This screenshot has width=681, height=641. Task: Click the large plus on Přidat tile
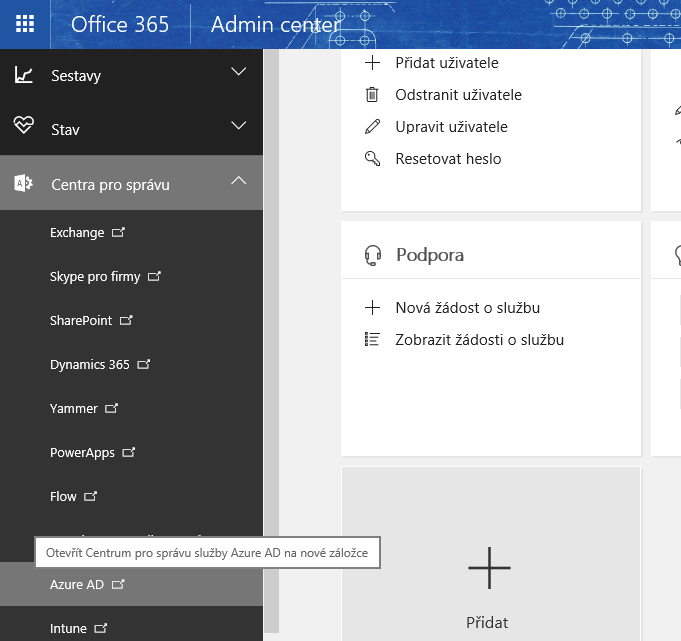489,568
